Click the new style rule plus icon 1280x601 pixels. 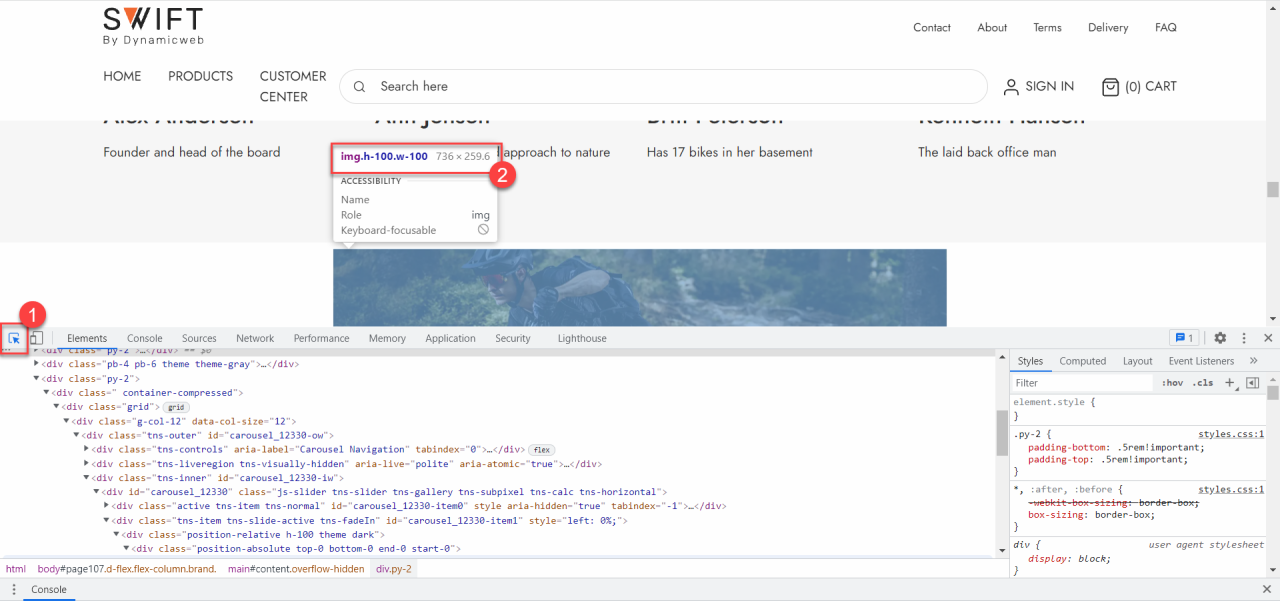click(1230, 383)
